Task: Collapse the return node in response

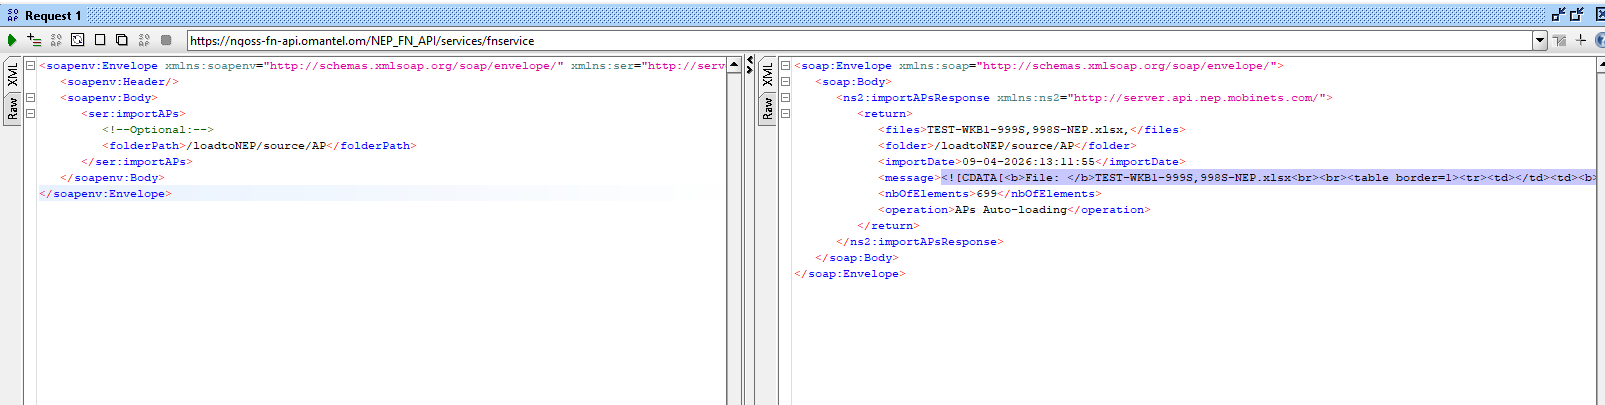Action: tap(786, 114)
